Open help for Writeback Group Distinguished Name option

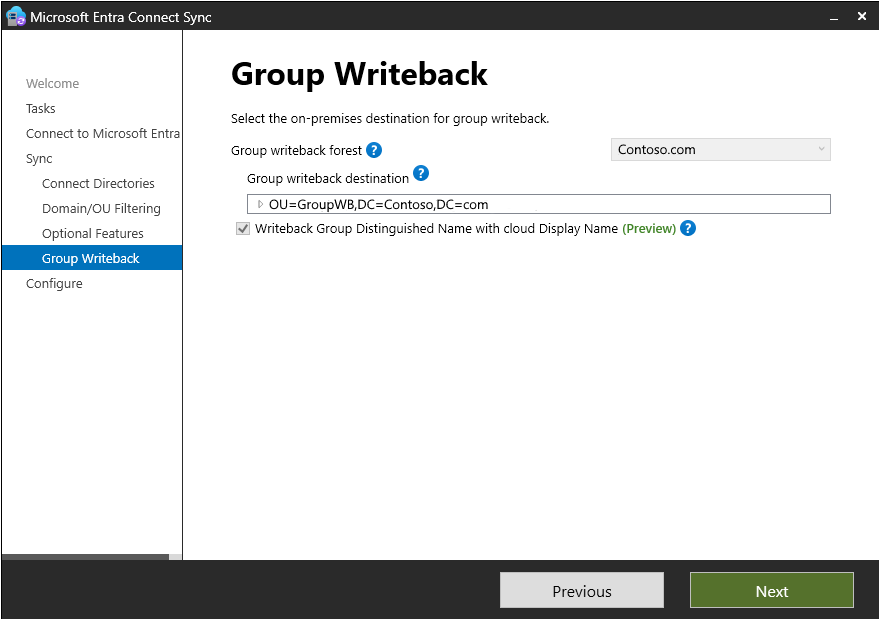coord(688,228)
